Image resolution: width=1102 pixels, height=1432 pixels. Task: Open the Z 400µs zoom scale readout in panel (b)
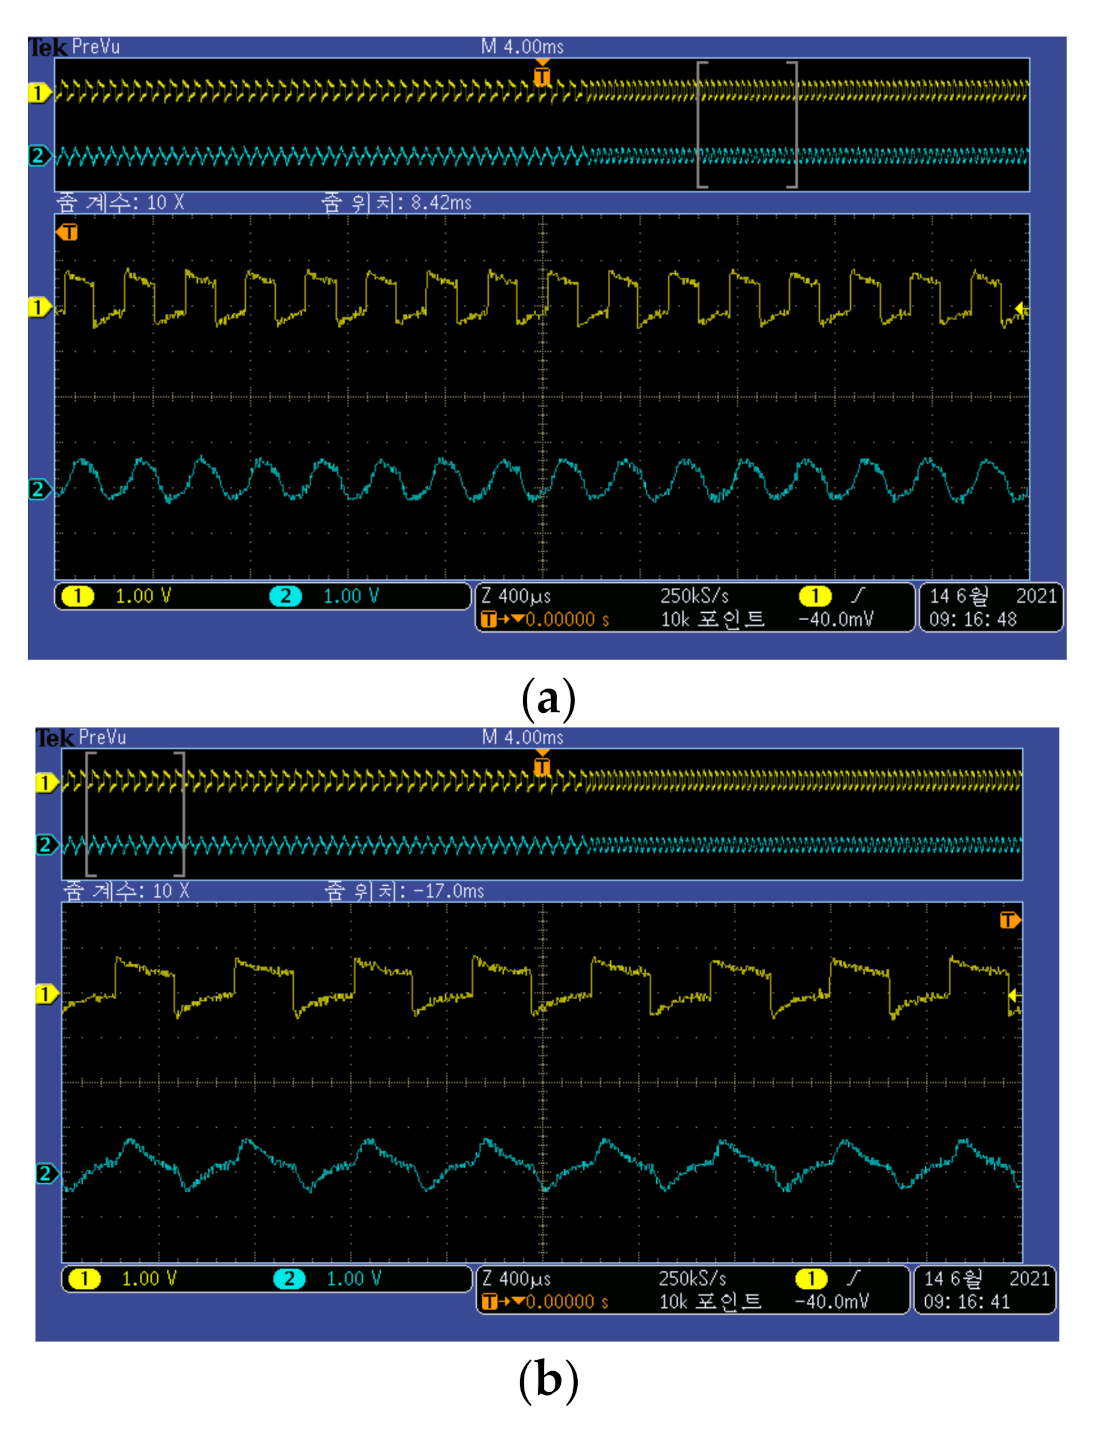tap(516, 1279)
